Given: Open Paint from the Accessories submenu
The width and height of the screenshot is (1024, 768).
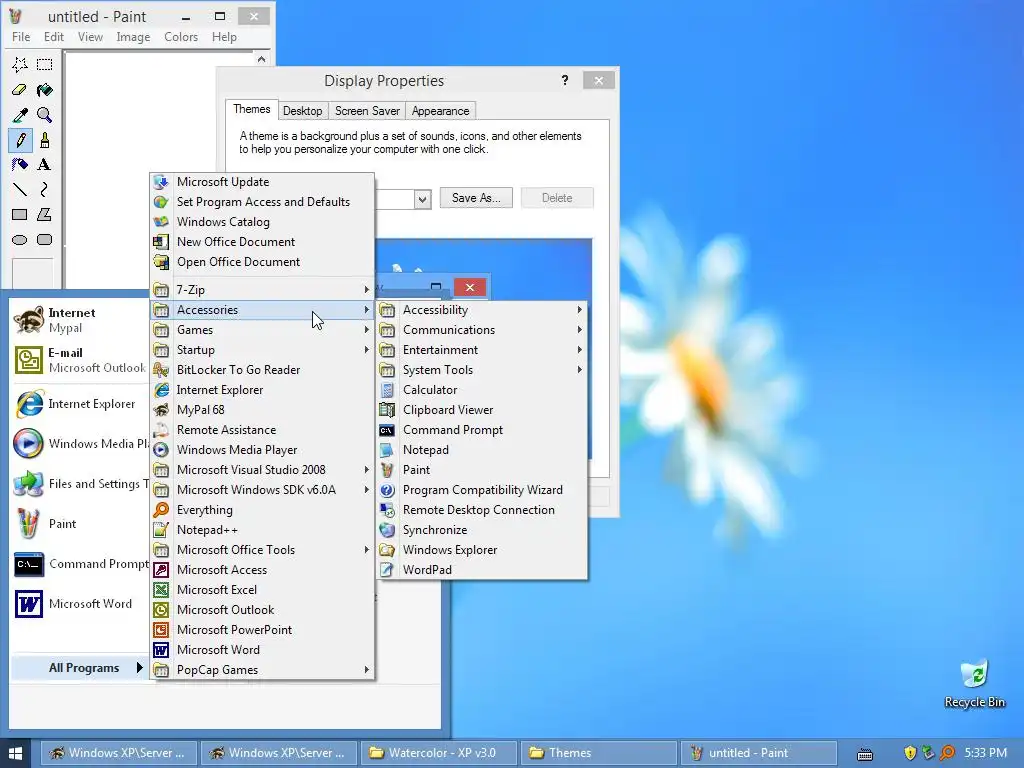Looking at the screenshot, I should pyautogui.click(x=482, y=470).
